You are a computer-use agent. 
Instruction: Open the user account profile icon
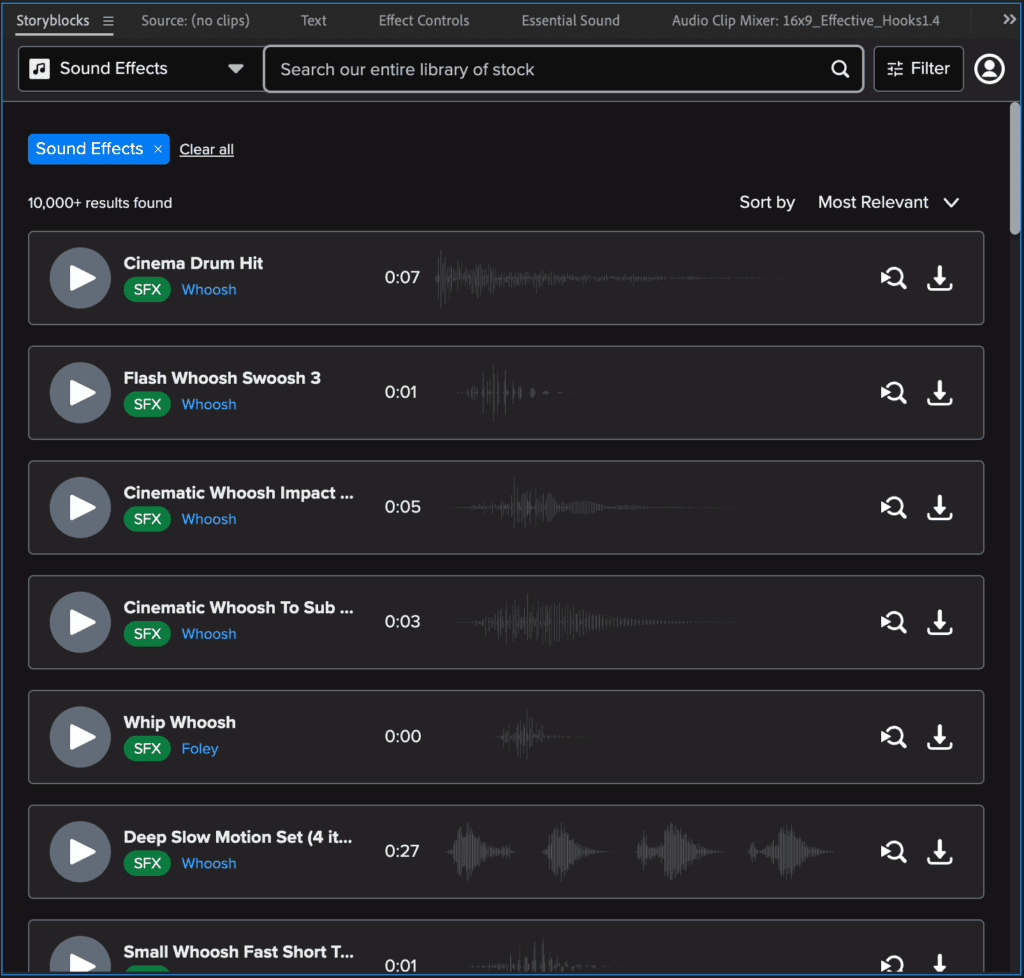click(x=989, y=69)
